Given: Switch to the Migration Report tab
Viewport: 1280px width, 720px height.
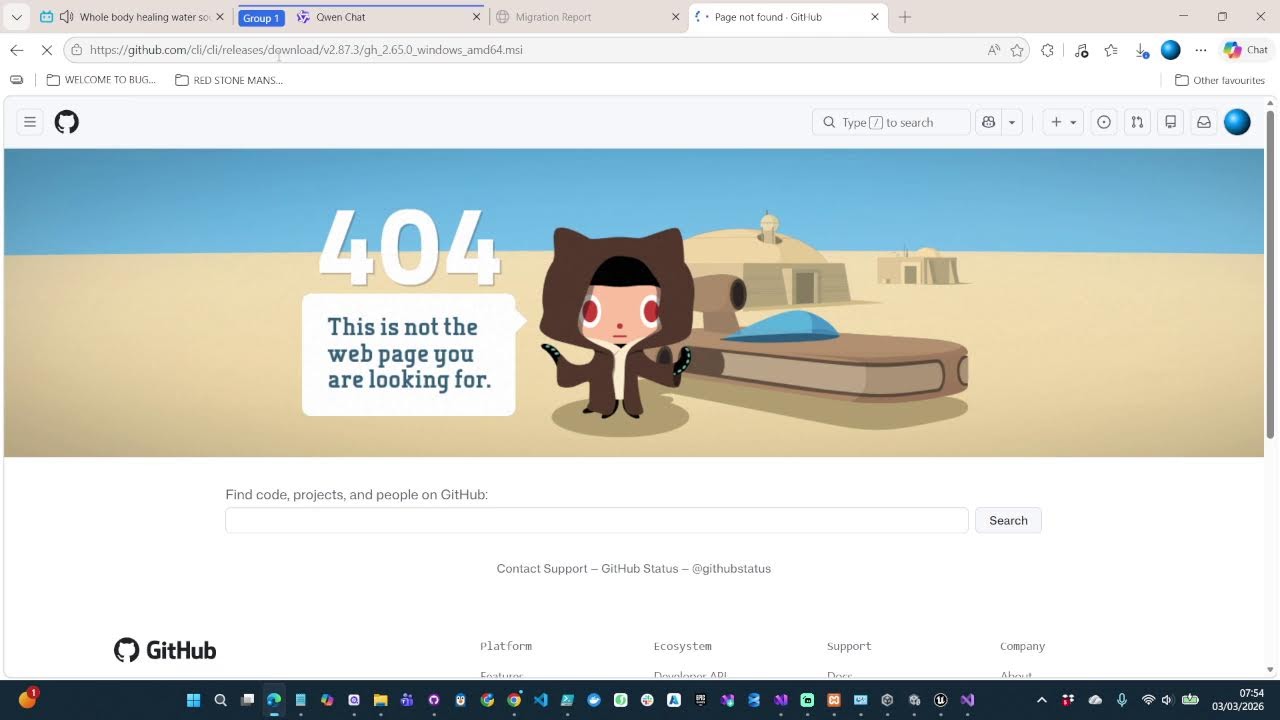Looking at the screenshot, I should tap(588, 17).
